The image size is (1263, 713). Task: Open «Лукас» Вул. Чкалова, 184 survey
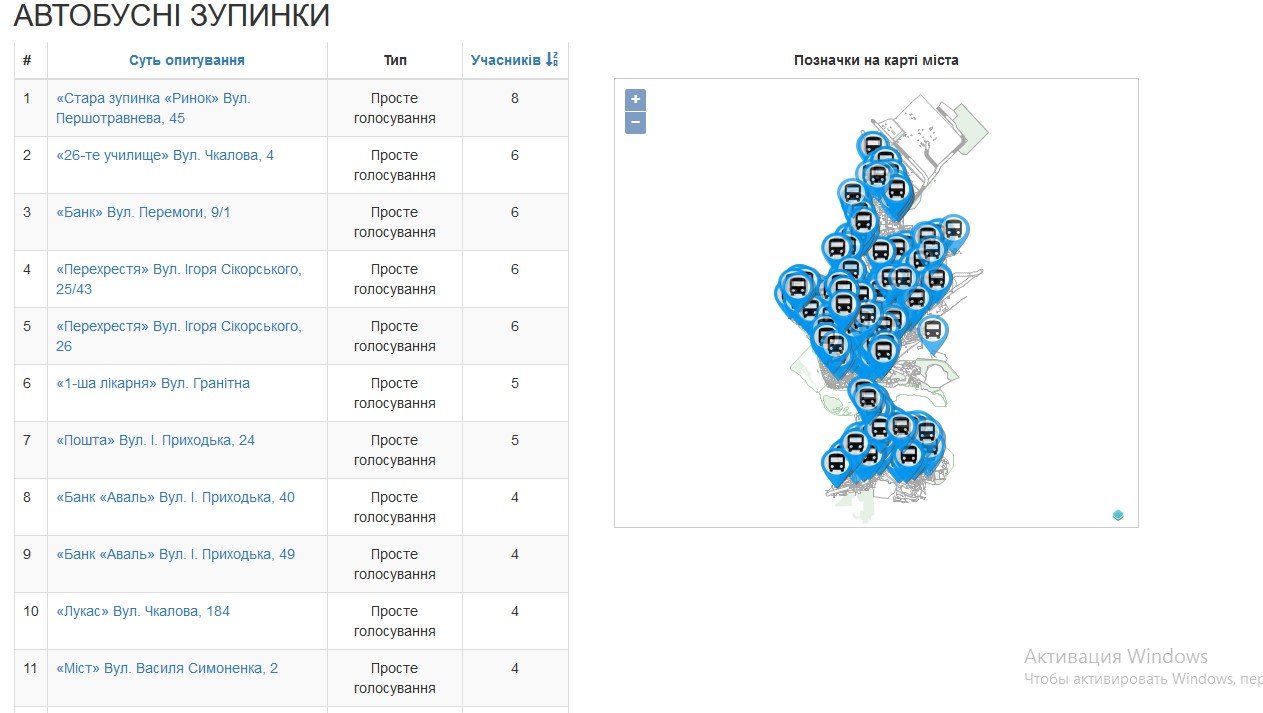click(143, 611)
